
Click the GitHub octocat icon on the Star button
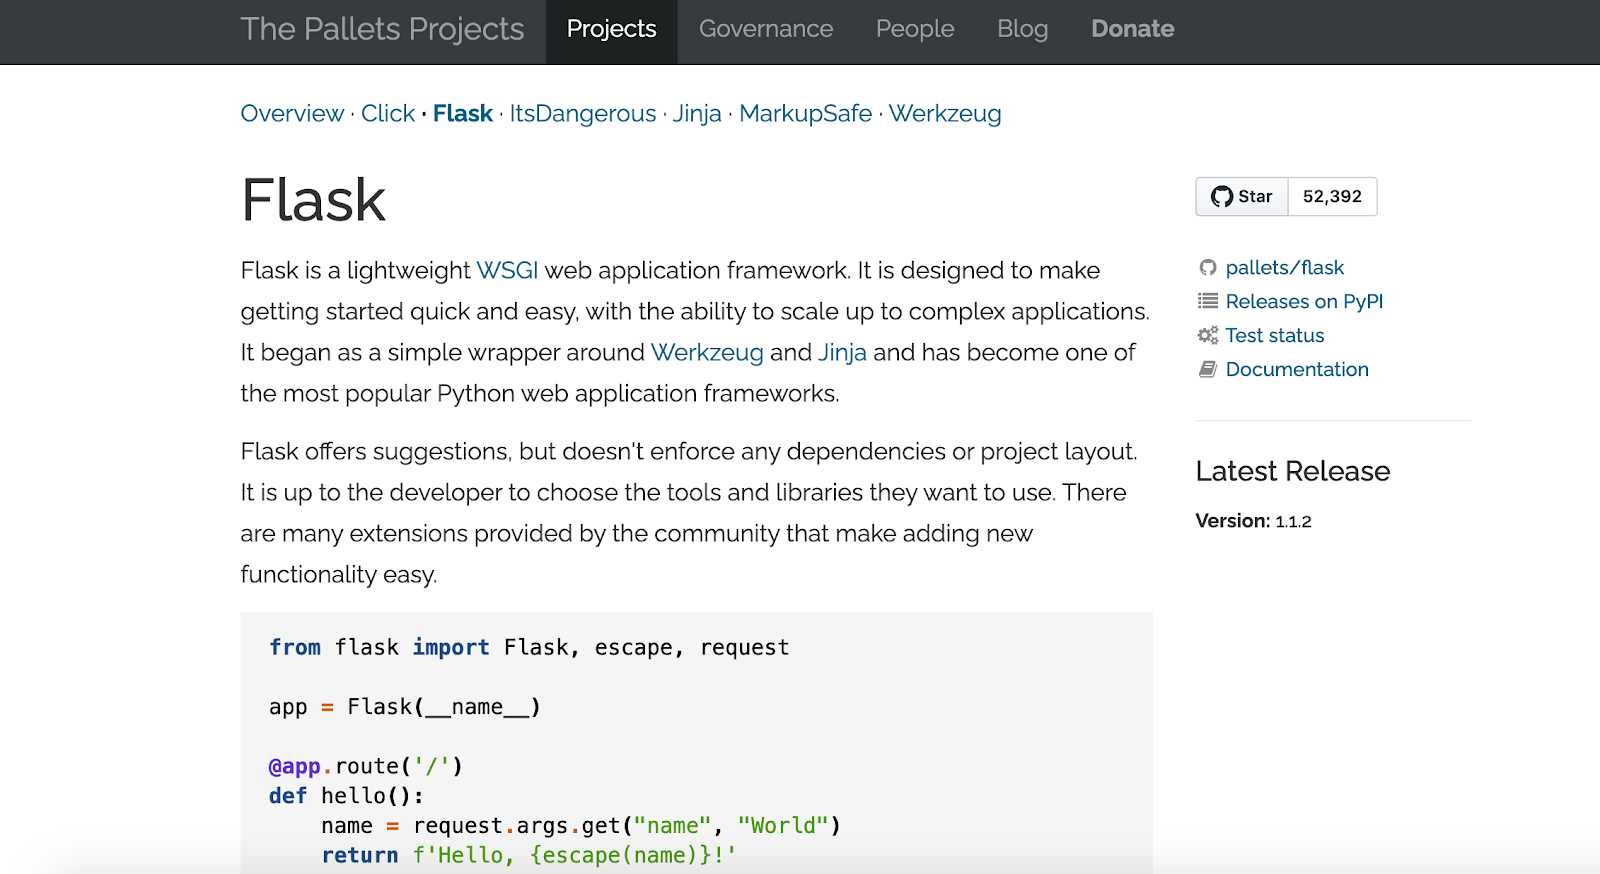tap(1221, 197)
